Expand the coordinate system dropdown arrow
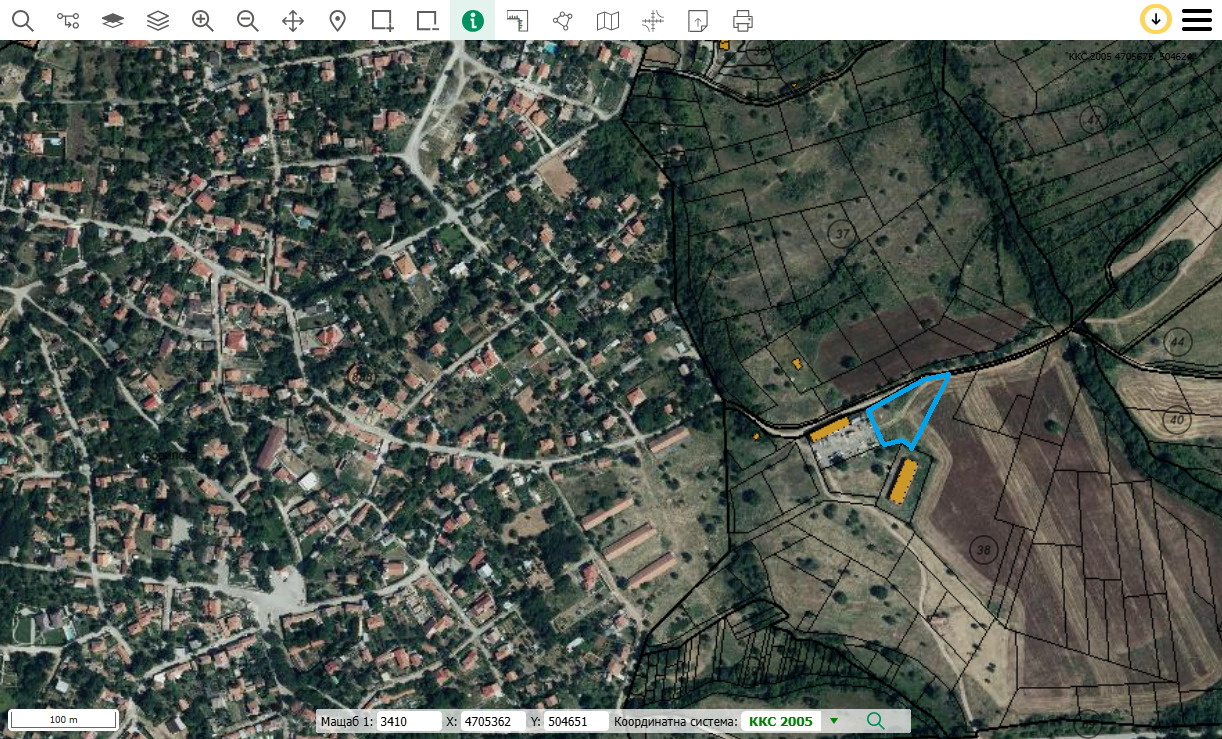 [x=834, y=721]
